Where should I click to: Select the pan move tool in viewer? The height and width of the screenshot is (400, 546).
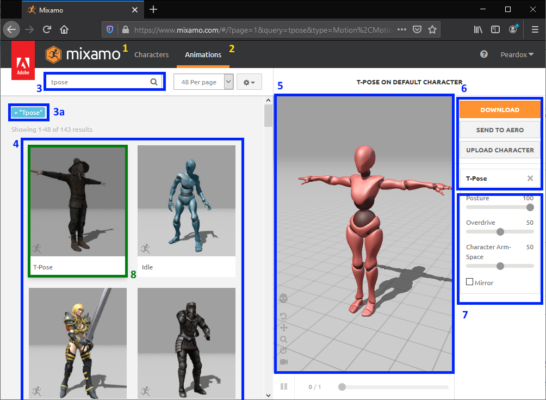tap(283, 328)
